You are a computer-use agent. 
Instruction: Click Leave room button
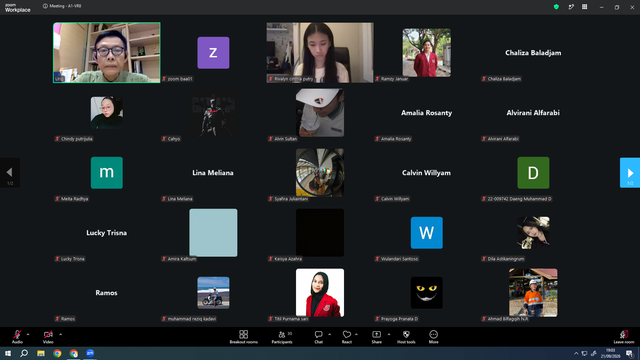point(624,337)
